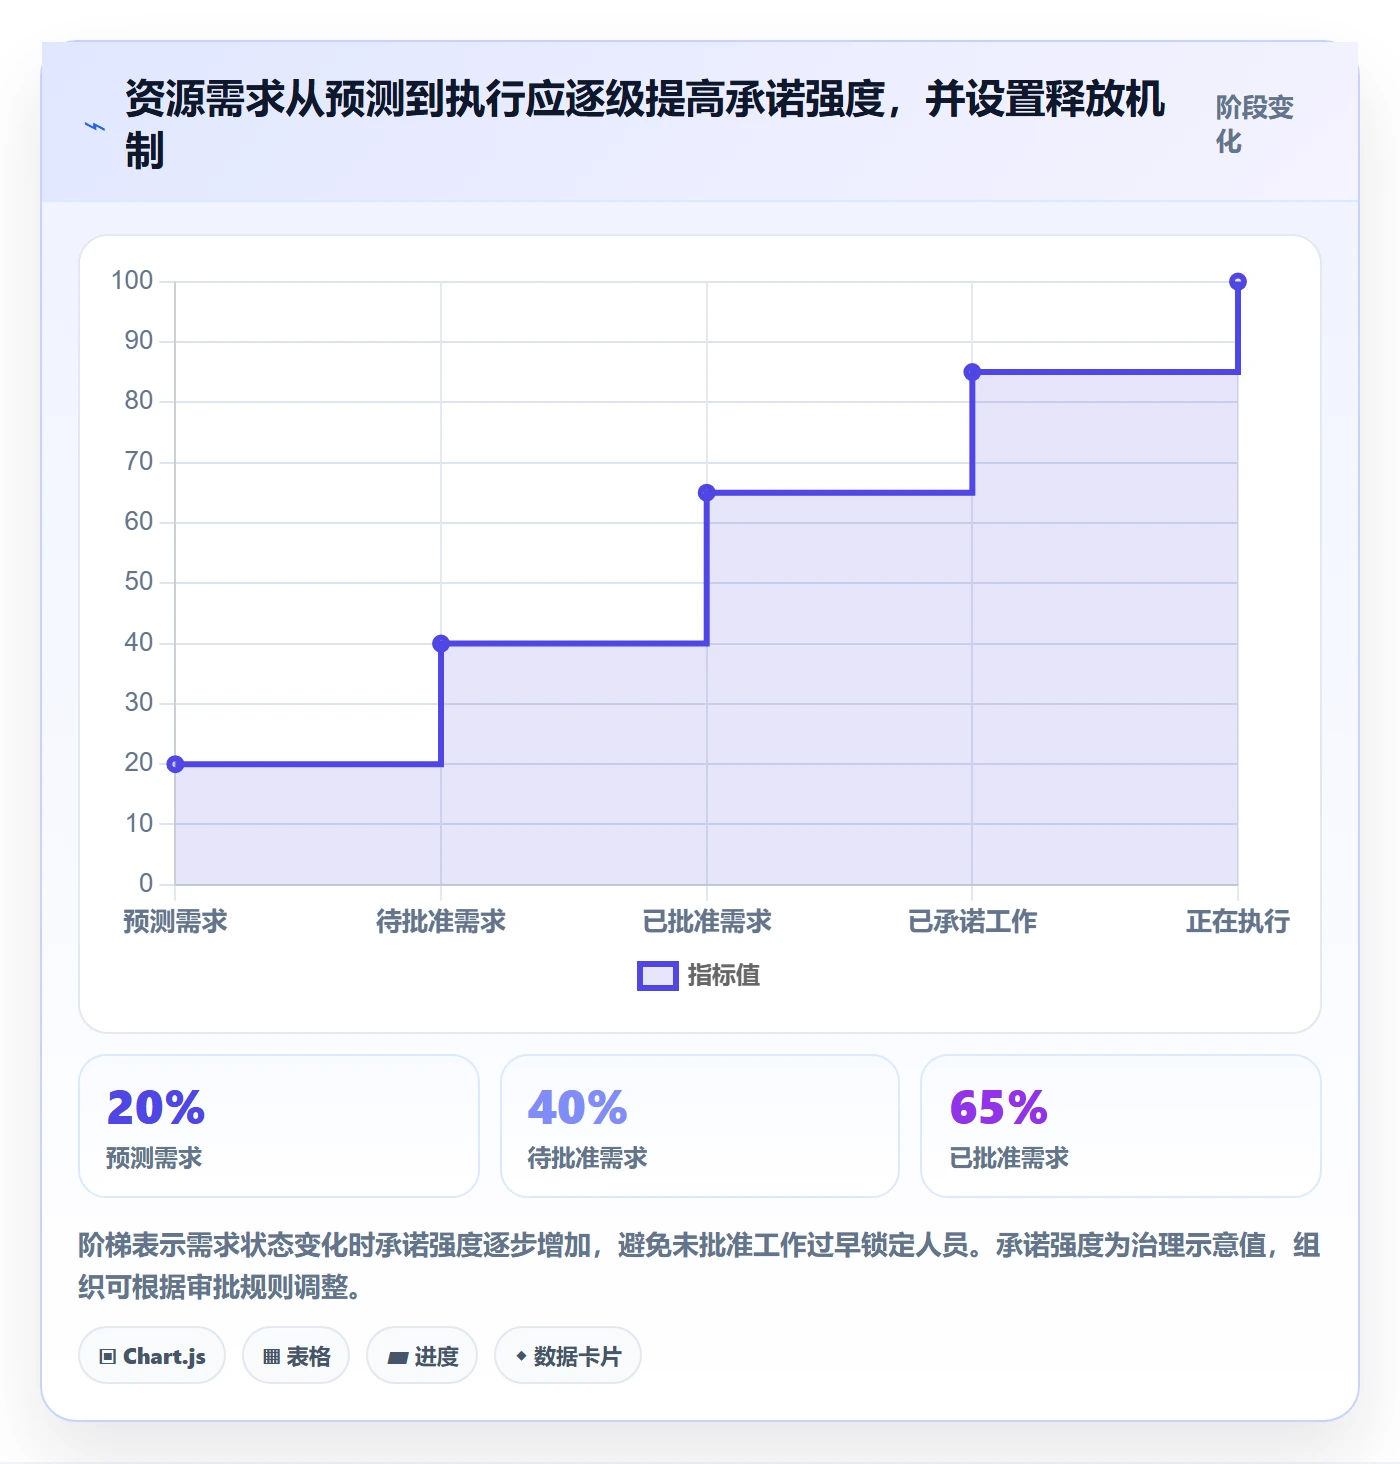Click the 阶段变化 badge in the header
The width and height of the screenshot is (1400, 1464).
[1255, 125]
